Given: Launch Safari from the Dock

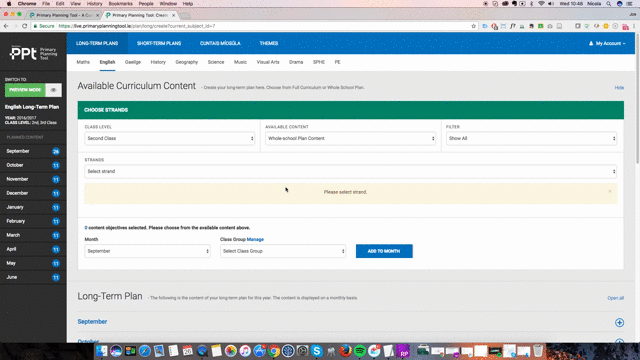Looking at the screenshot, I should pos(144,351).
